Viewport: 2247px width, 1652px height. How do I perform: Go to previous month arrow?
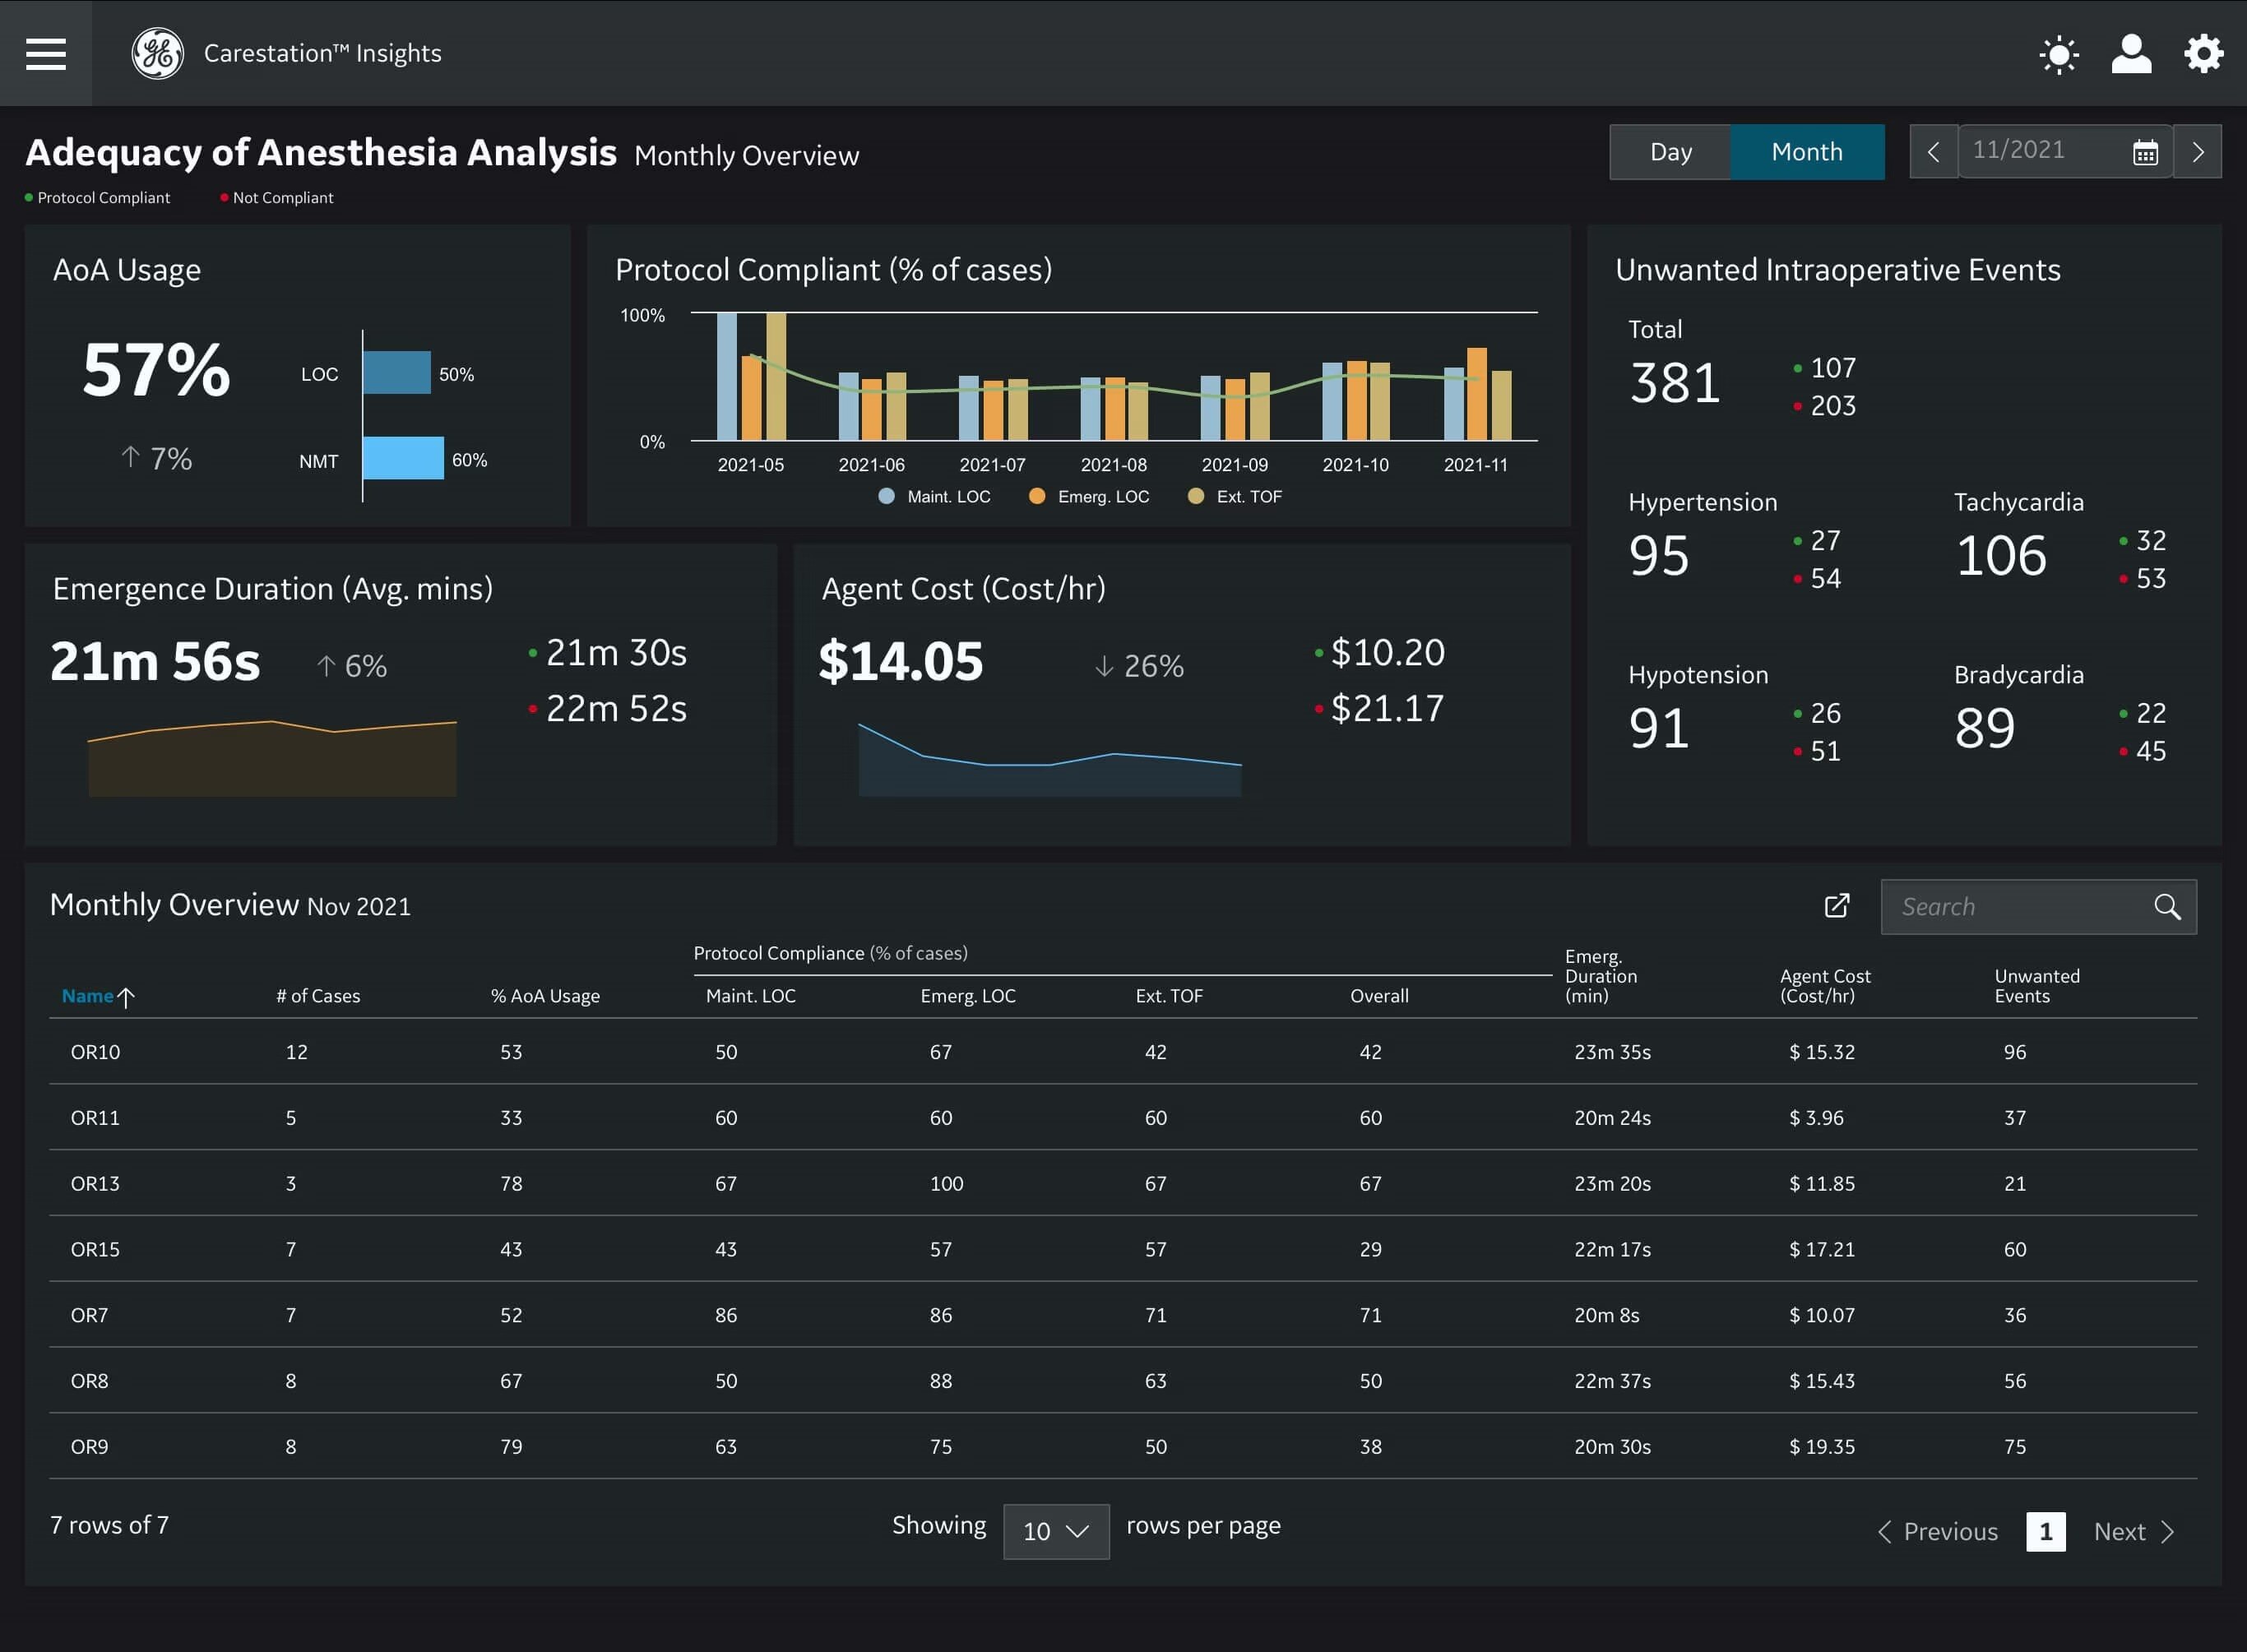tap(1933, 152)
